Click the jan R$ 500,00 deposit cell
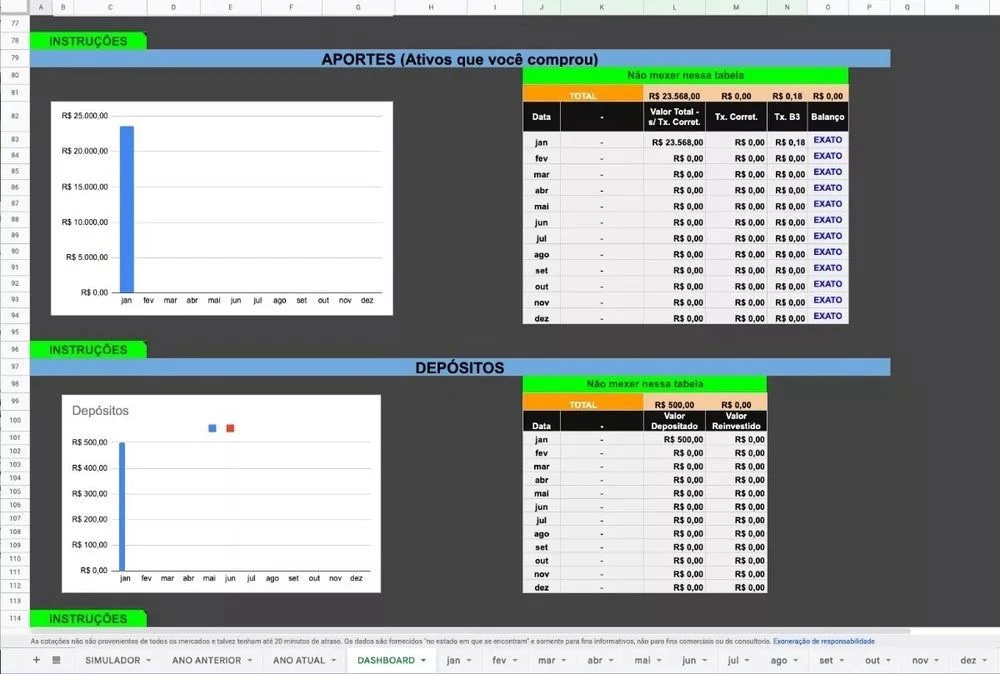The width and height of the screenshot is (1000, 674). [x=674, y=439]
